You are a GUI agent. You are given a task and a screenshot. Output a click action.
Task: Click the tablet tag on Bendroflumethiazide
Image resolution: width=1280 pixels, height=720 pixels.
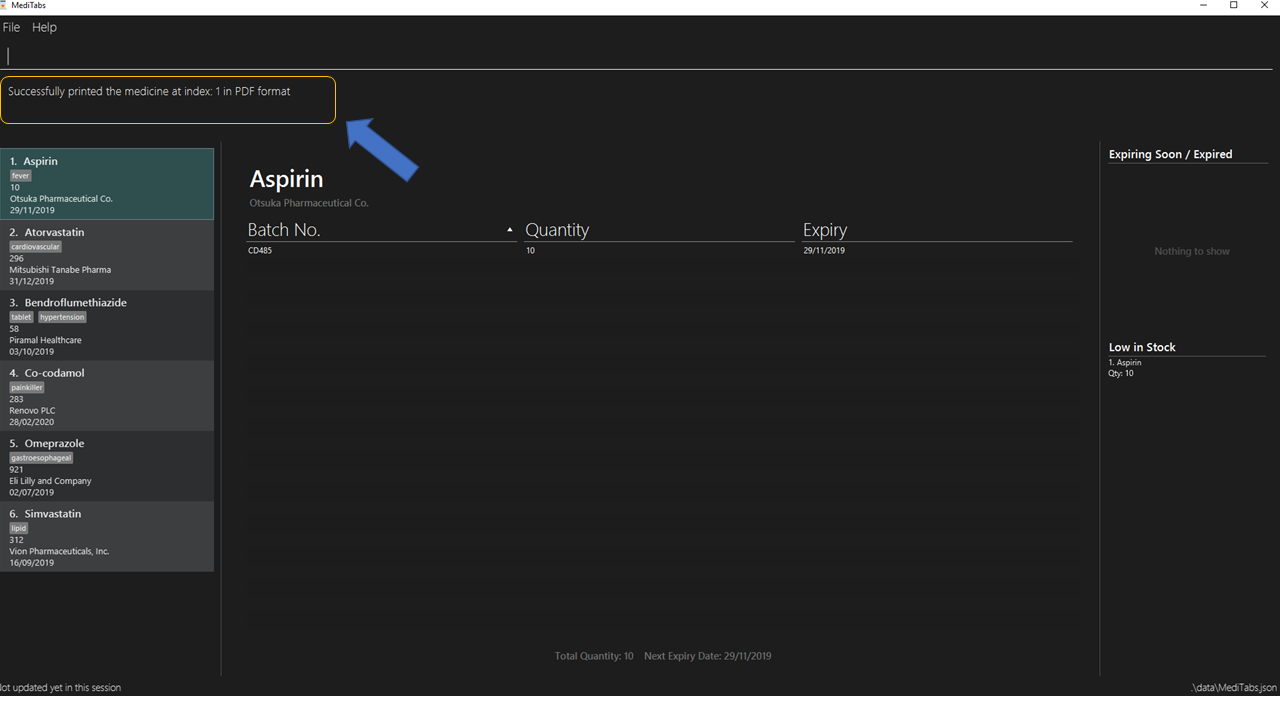22,317
